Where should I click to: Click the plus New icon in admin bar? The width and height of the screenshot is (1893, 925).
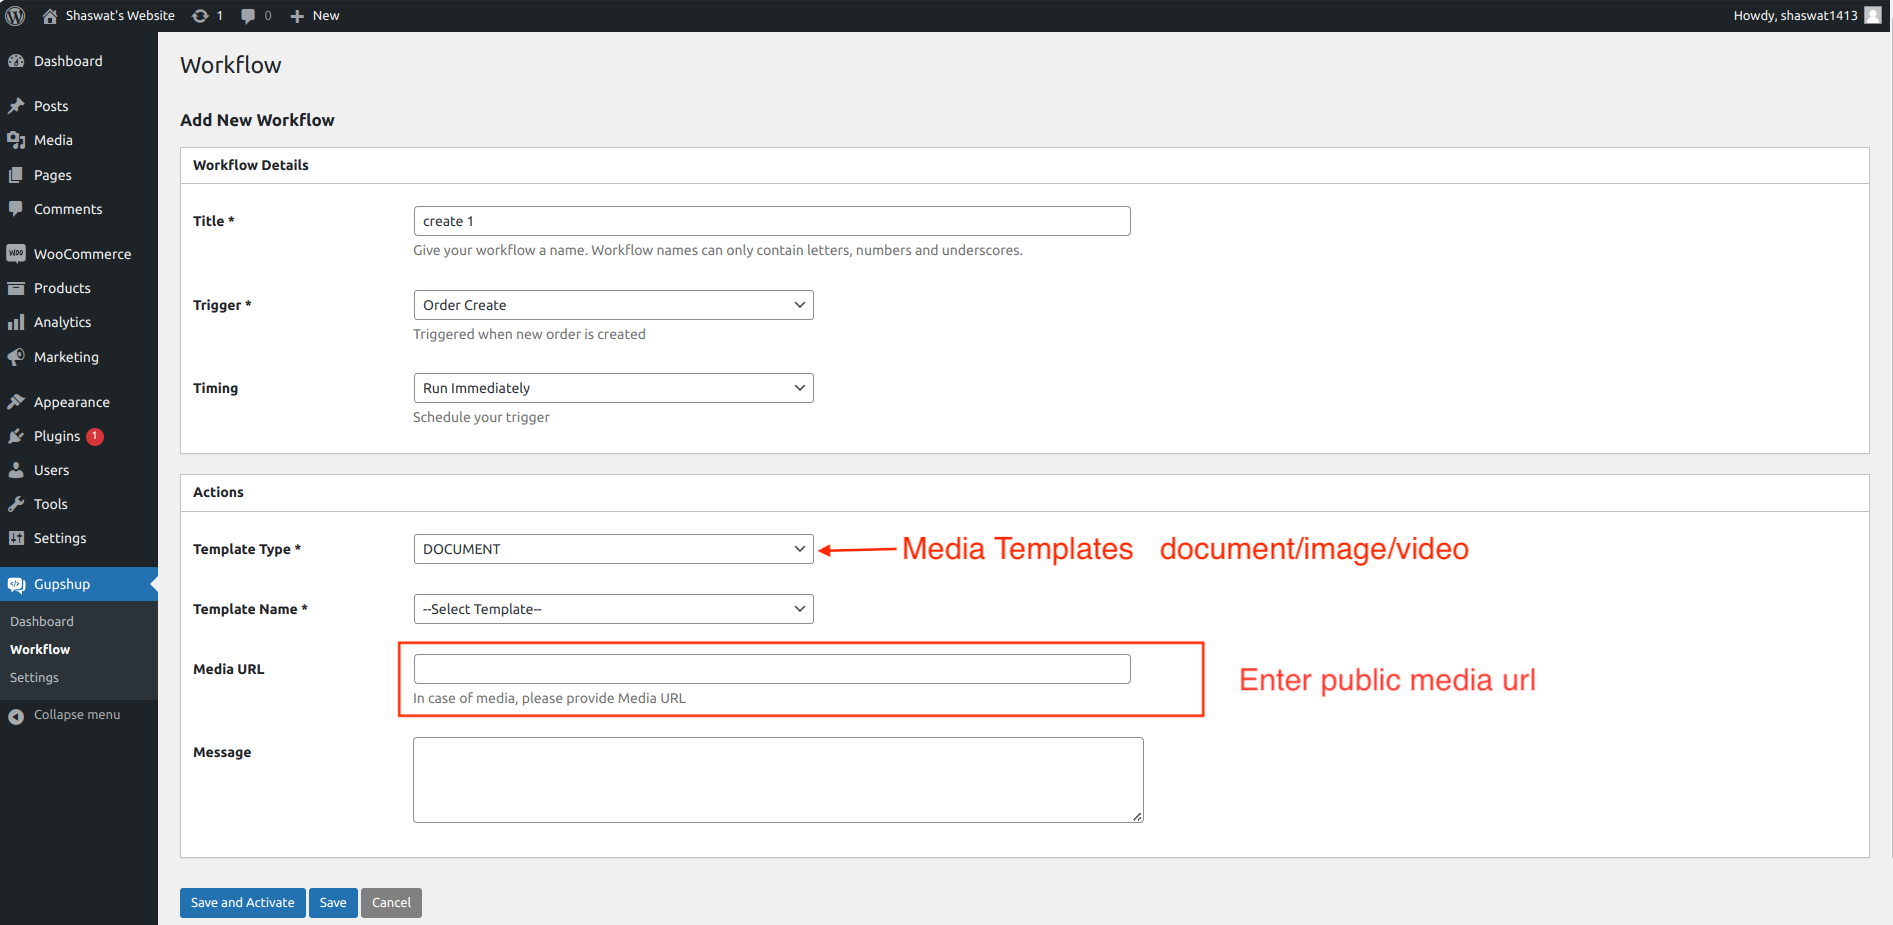297,16
